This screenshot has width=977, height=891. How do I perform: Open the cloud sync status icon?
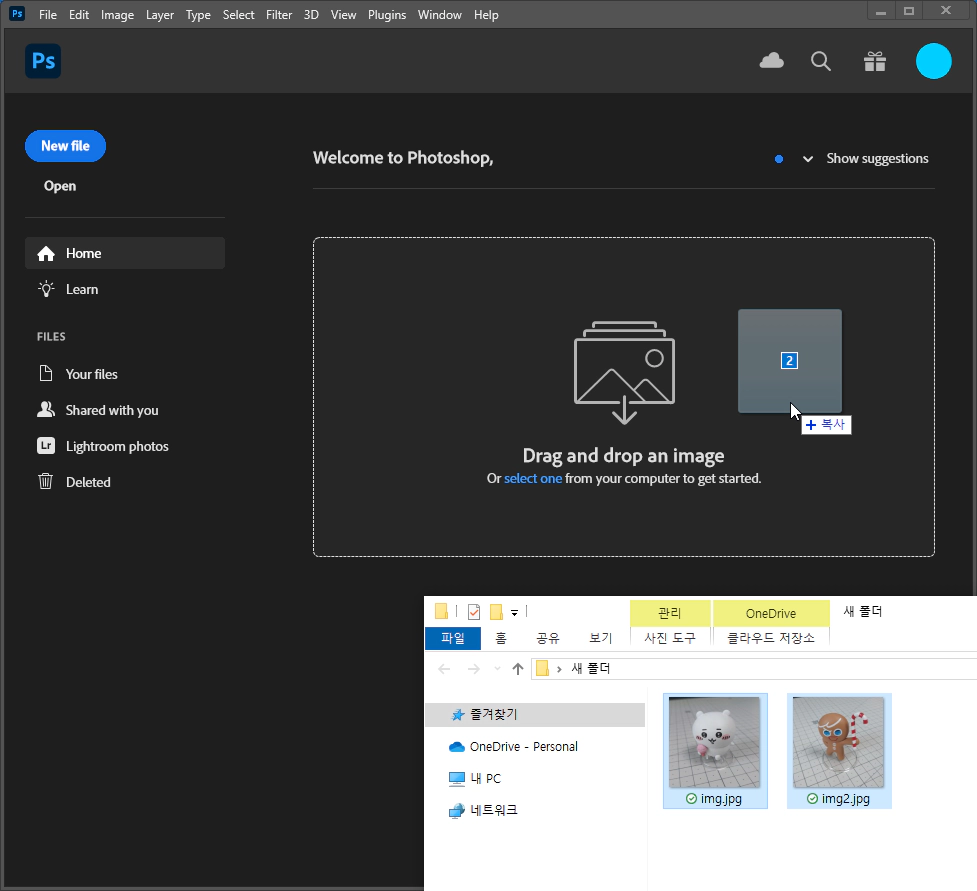pos(771,60)
